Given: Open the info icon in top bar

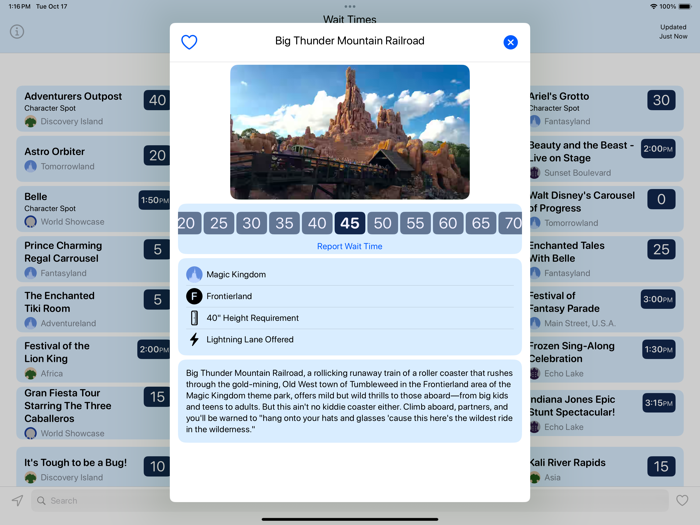Looking at the screenshot, I should 17,32.
